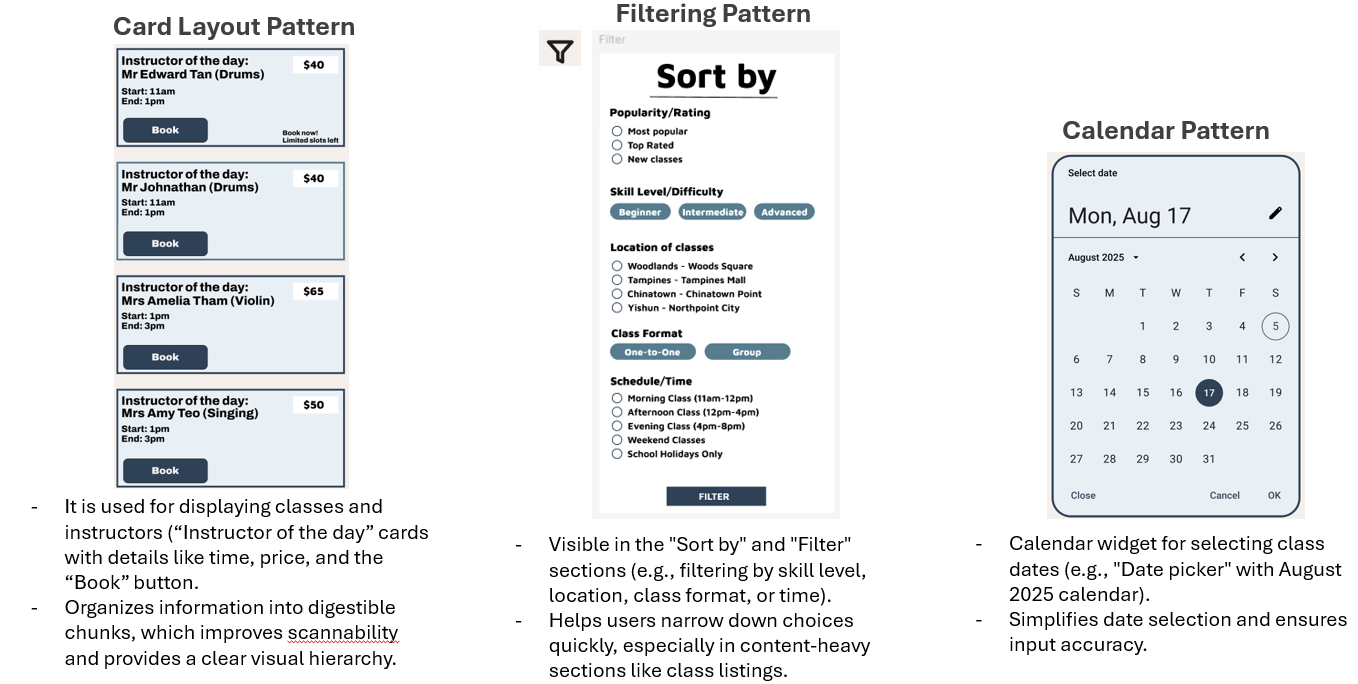Pick the circled date 5 in calendar
The height and width of the screenshot is (684, 1358).
pos(1275,326)
